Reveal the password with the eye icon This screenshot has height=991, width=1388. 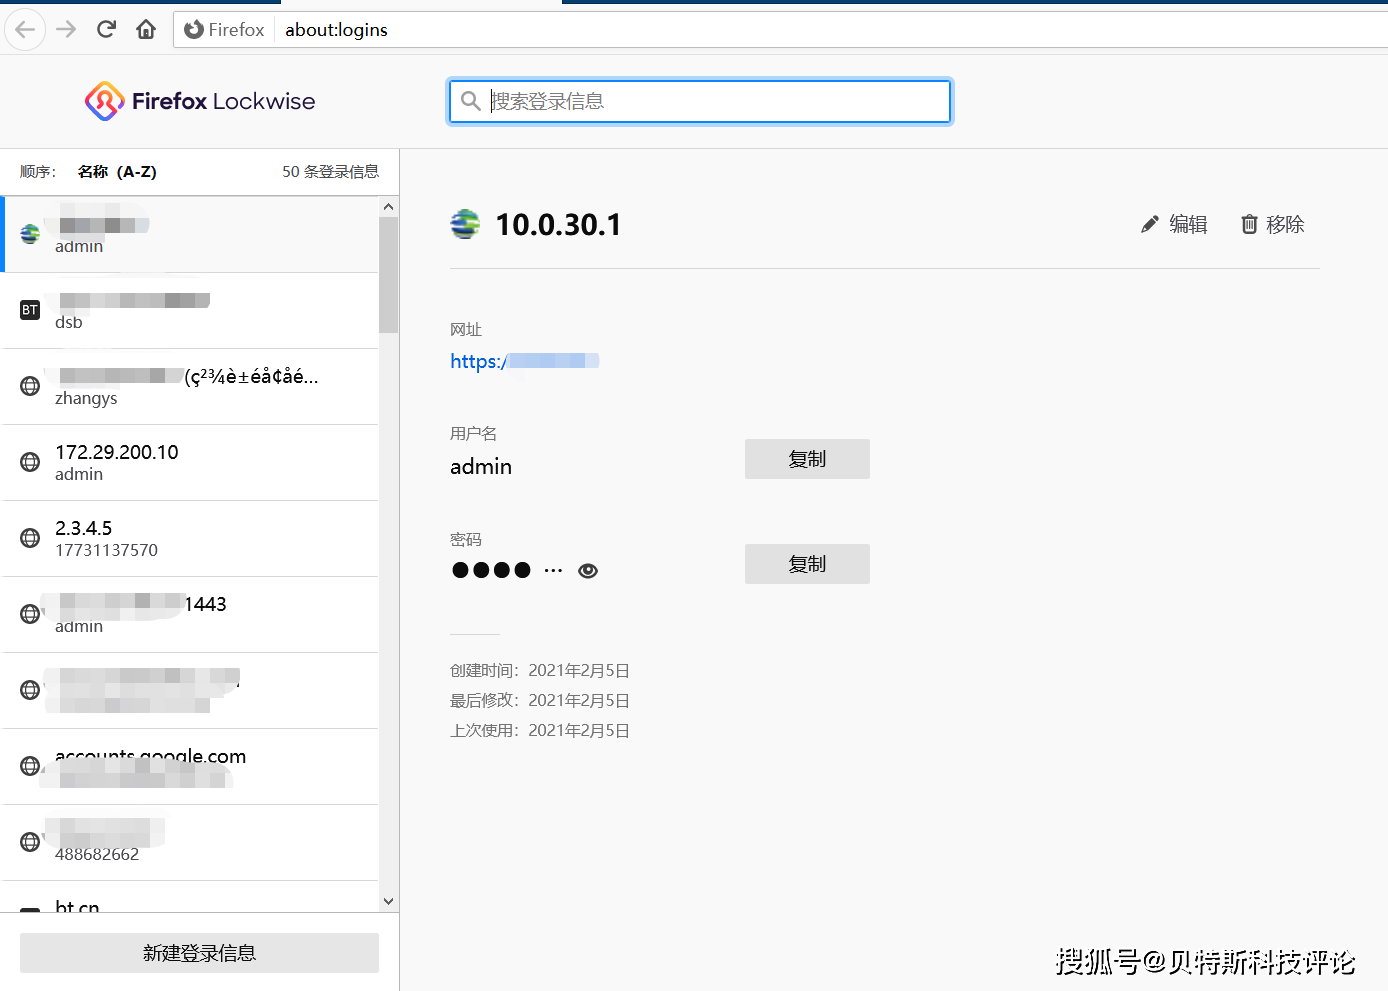(588, 571)
